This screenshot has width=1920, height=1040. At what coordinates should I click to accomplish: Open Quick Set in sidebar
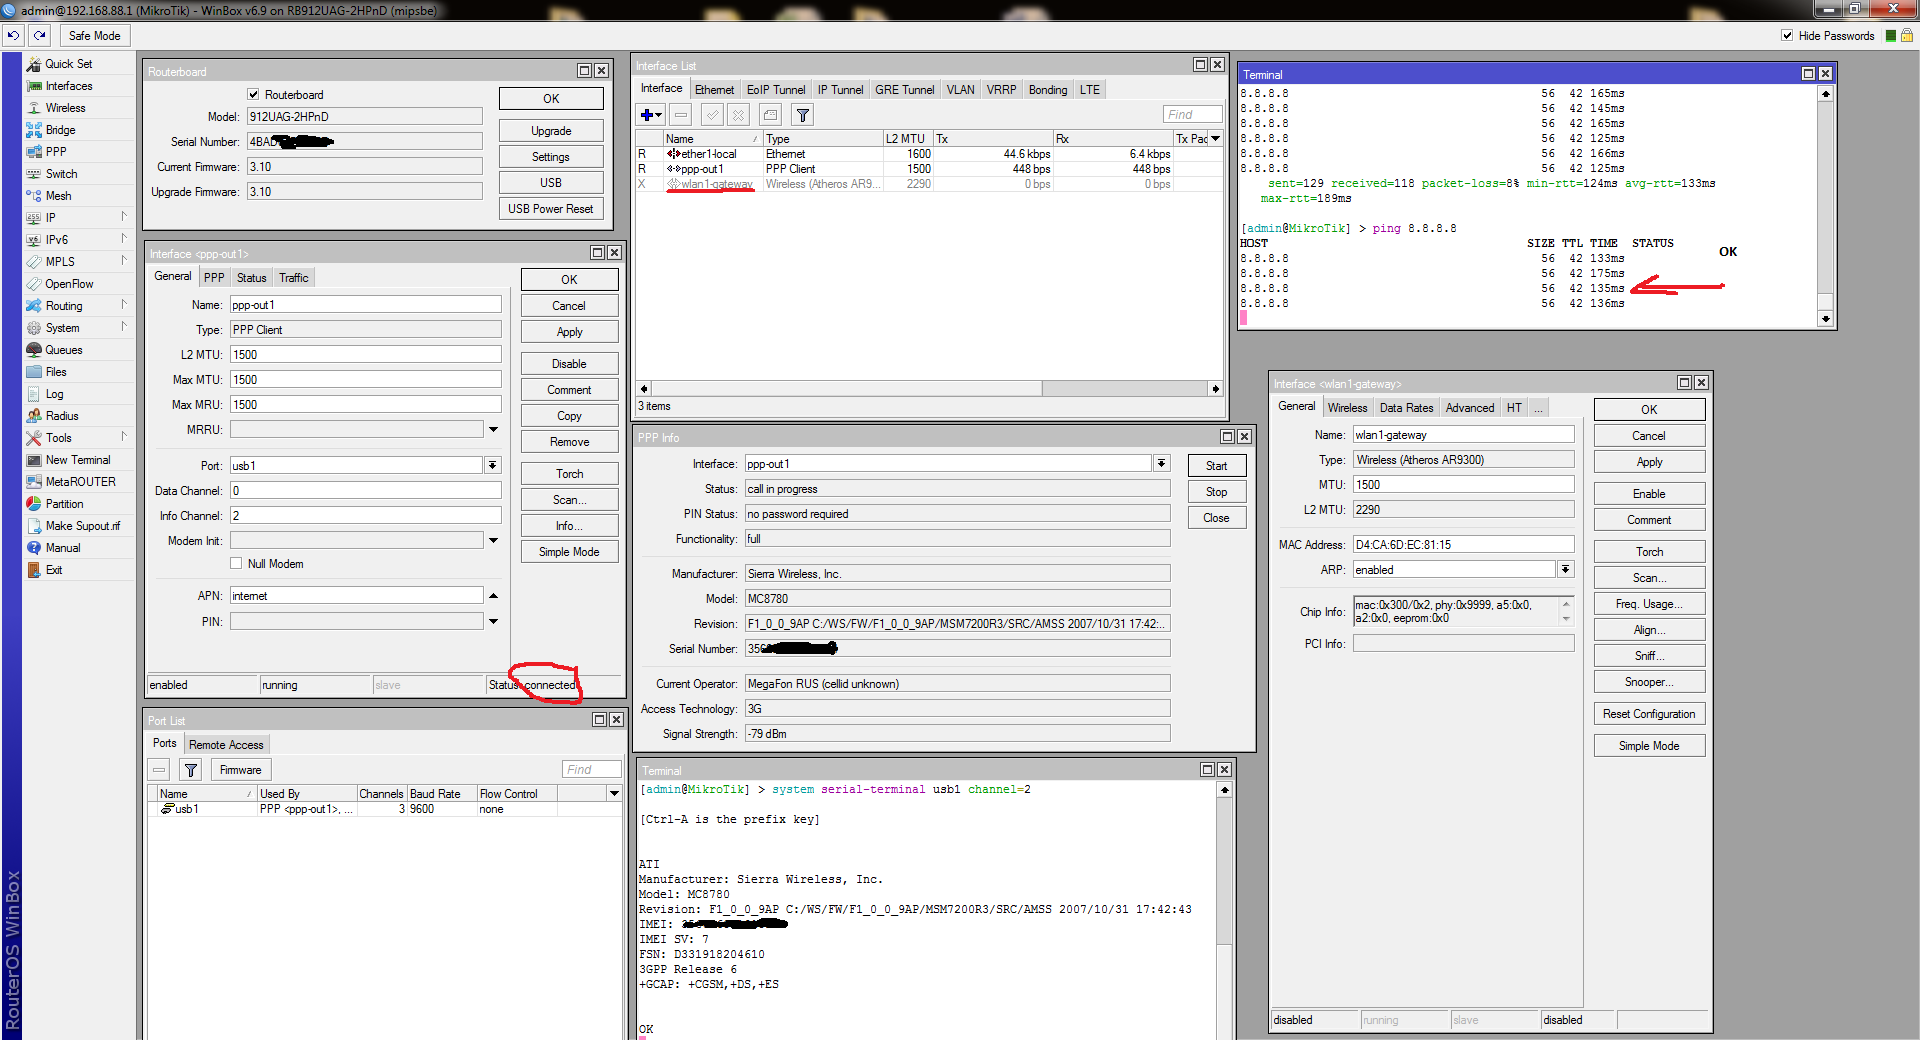pyautogui.click(x=68, y=64)
